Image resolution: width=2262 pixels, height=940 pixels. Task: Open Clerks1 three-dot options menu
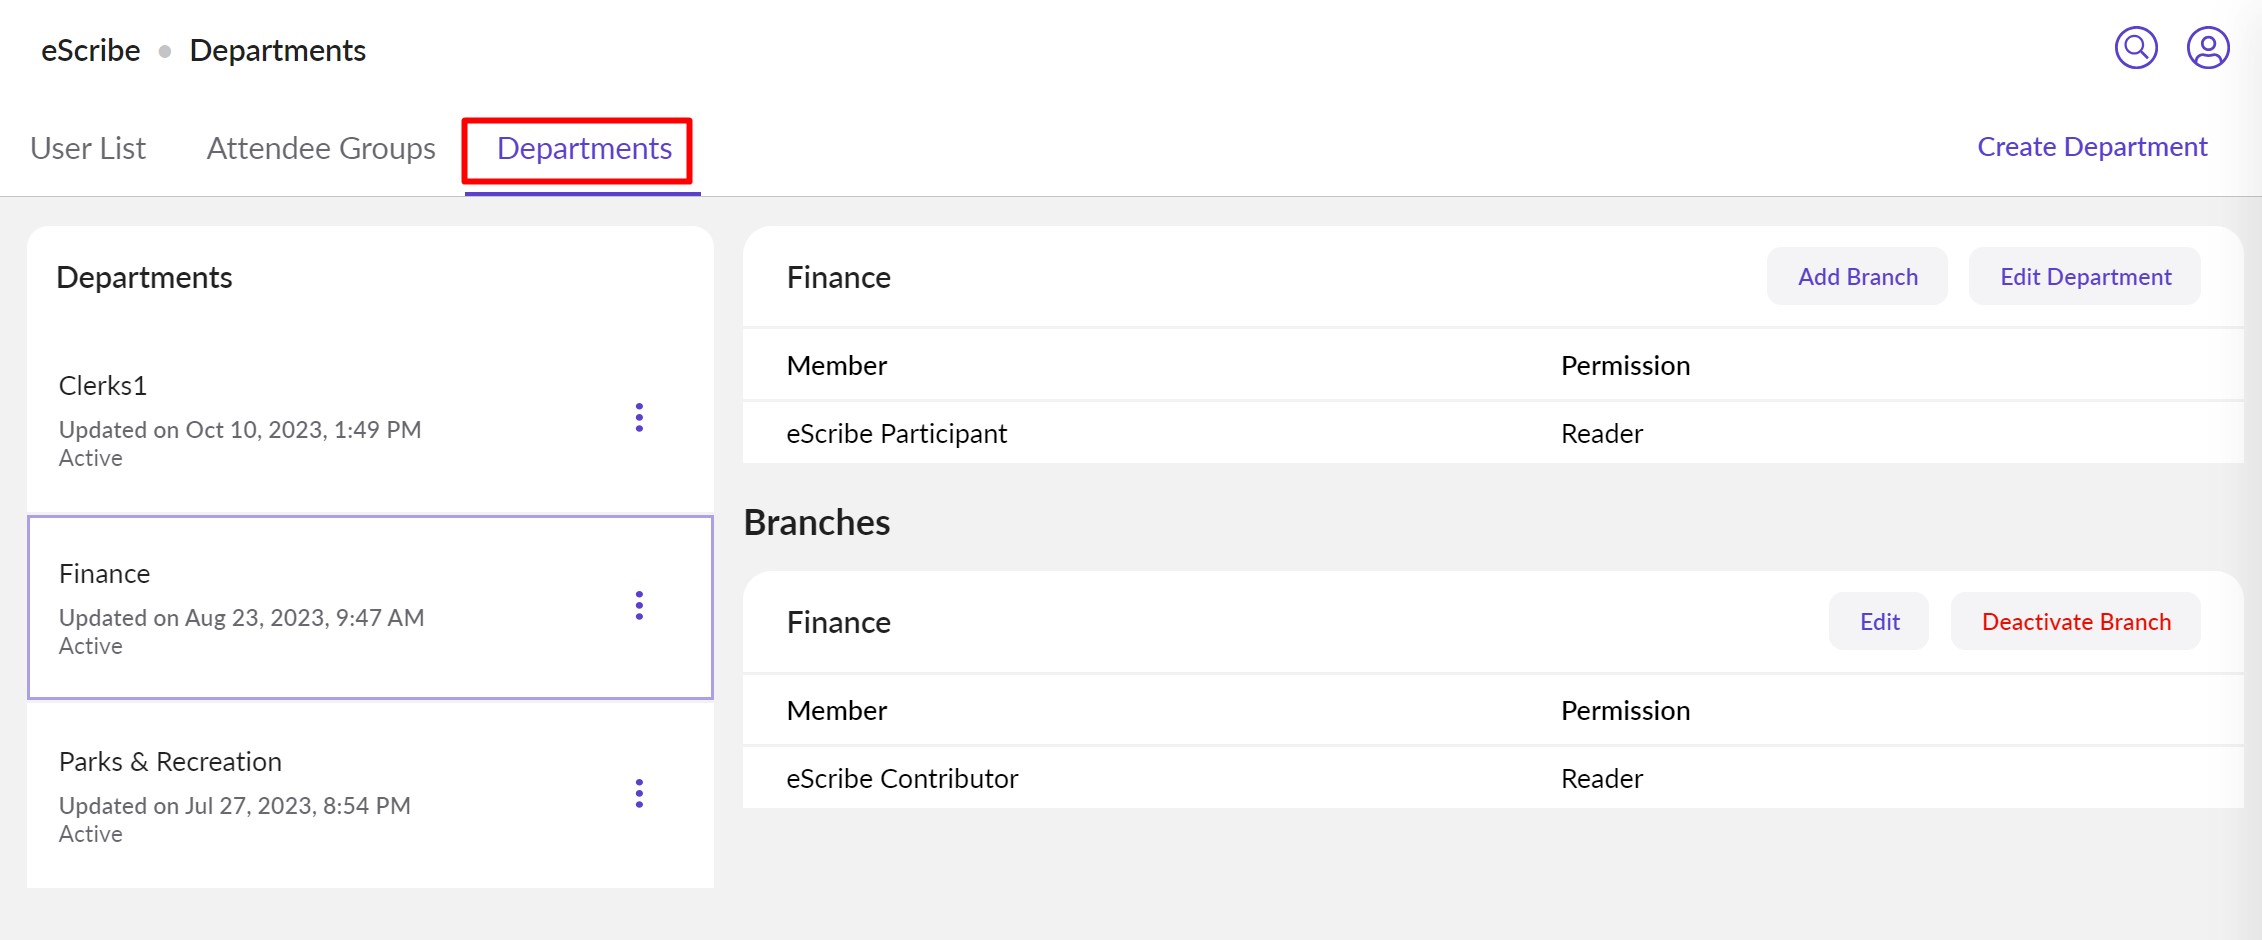[639, 417]
